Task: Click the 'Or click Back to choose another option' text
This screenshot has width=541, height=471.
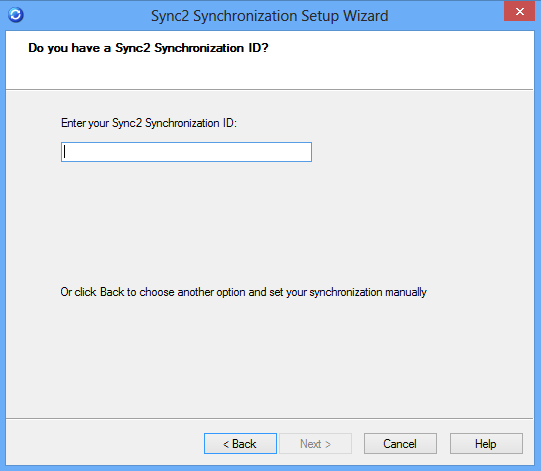Action: (153, 292)
